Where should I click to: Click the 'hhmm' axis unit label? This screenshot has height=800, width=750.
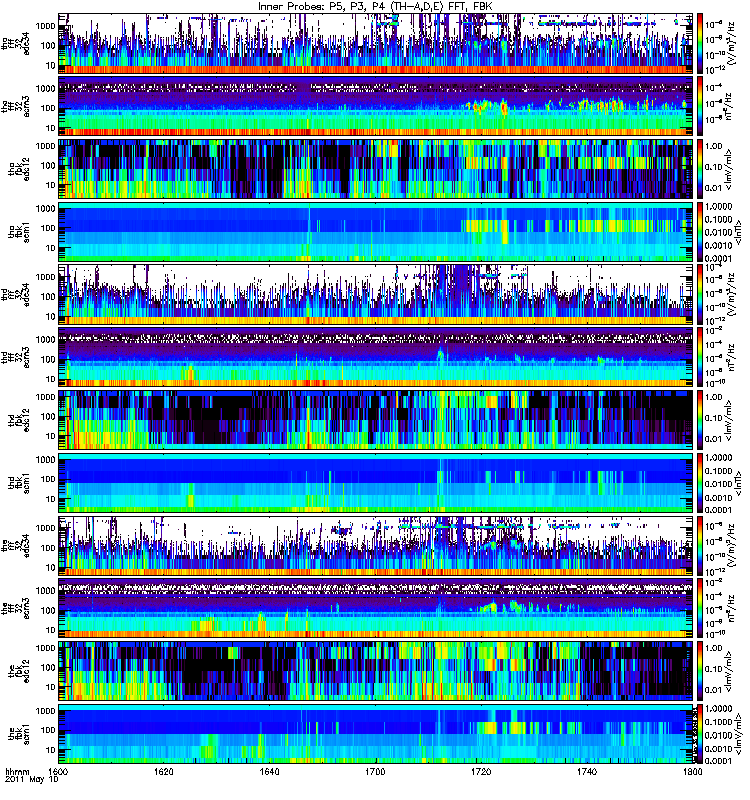point(17,772)
